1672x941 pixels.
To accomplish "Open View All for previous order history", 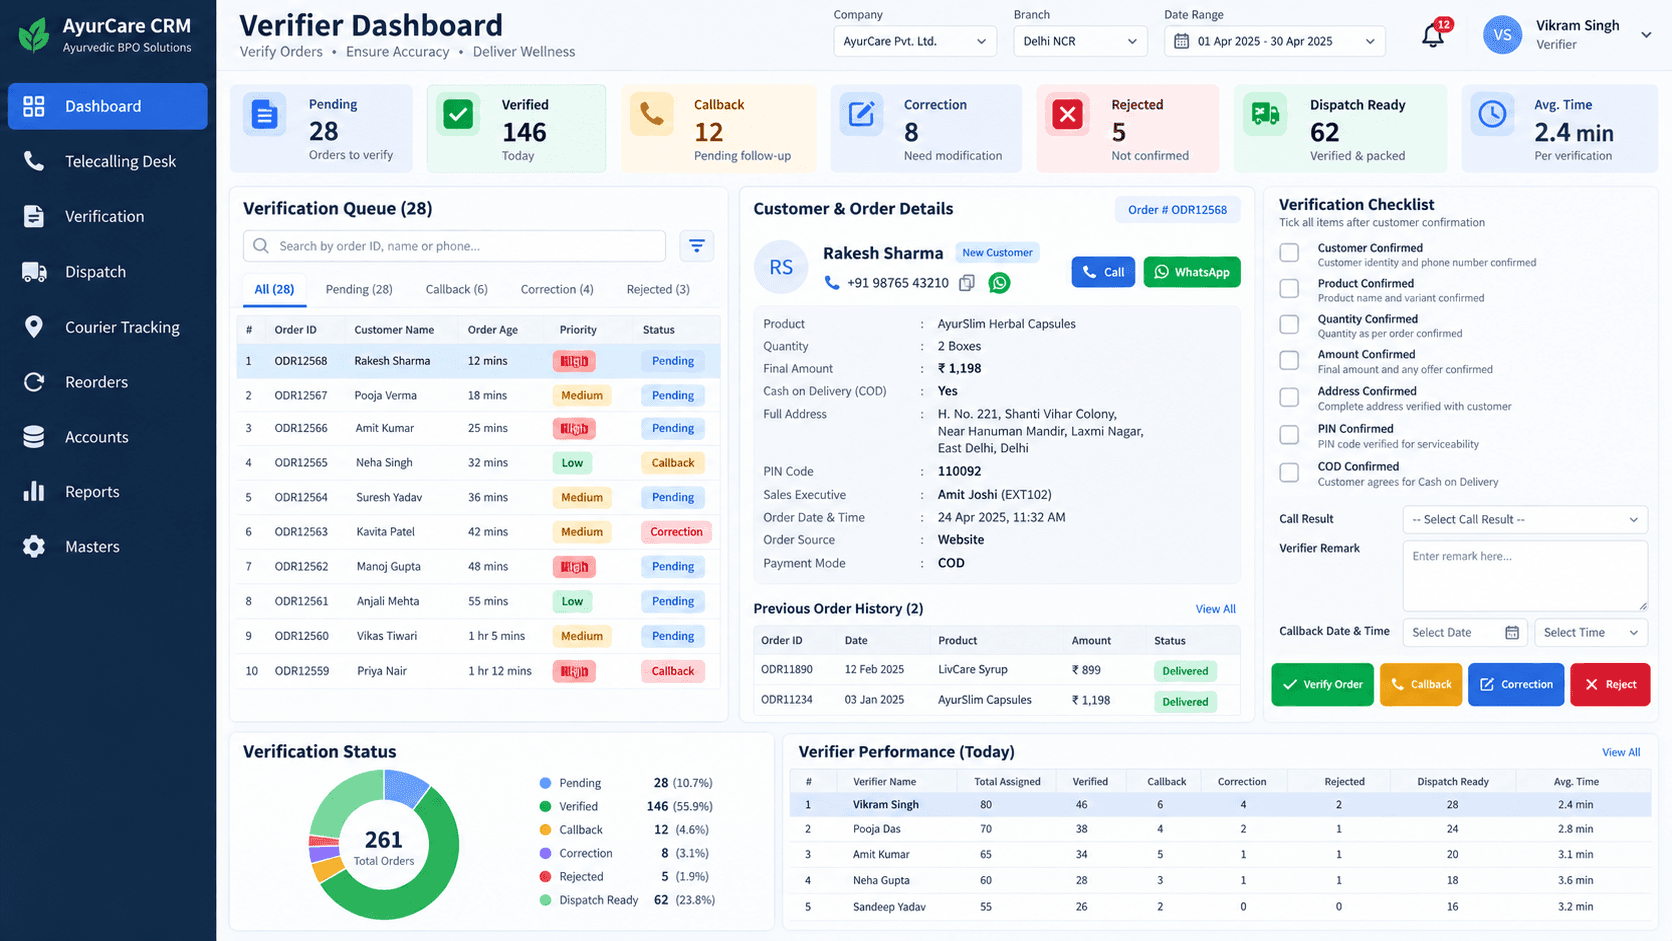I will click(1215, 609).
